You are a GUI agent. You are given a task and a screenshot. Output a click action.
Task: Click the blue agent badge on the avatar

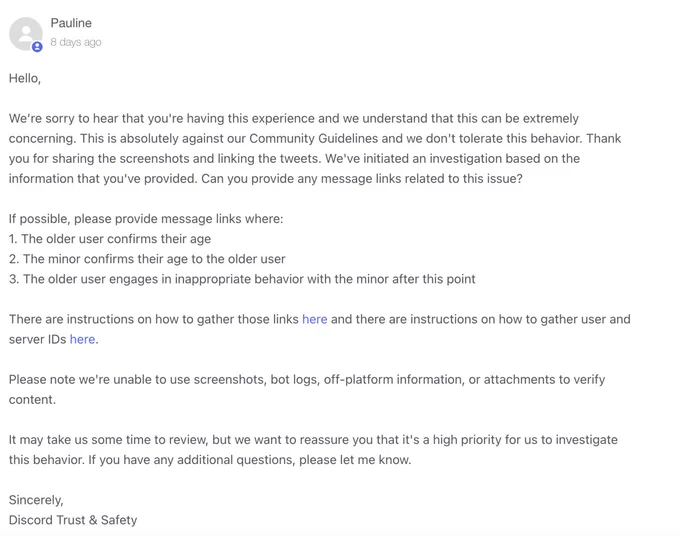point(37,46)
